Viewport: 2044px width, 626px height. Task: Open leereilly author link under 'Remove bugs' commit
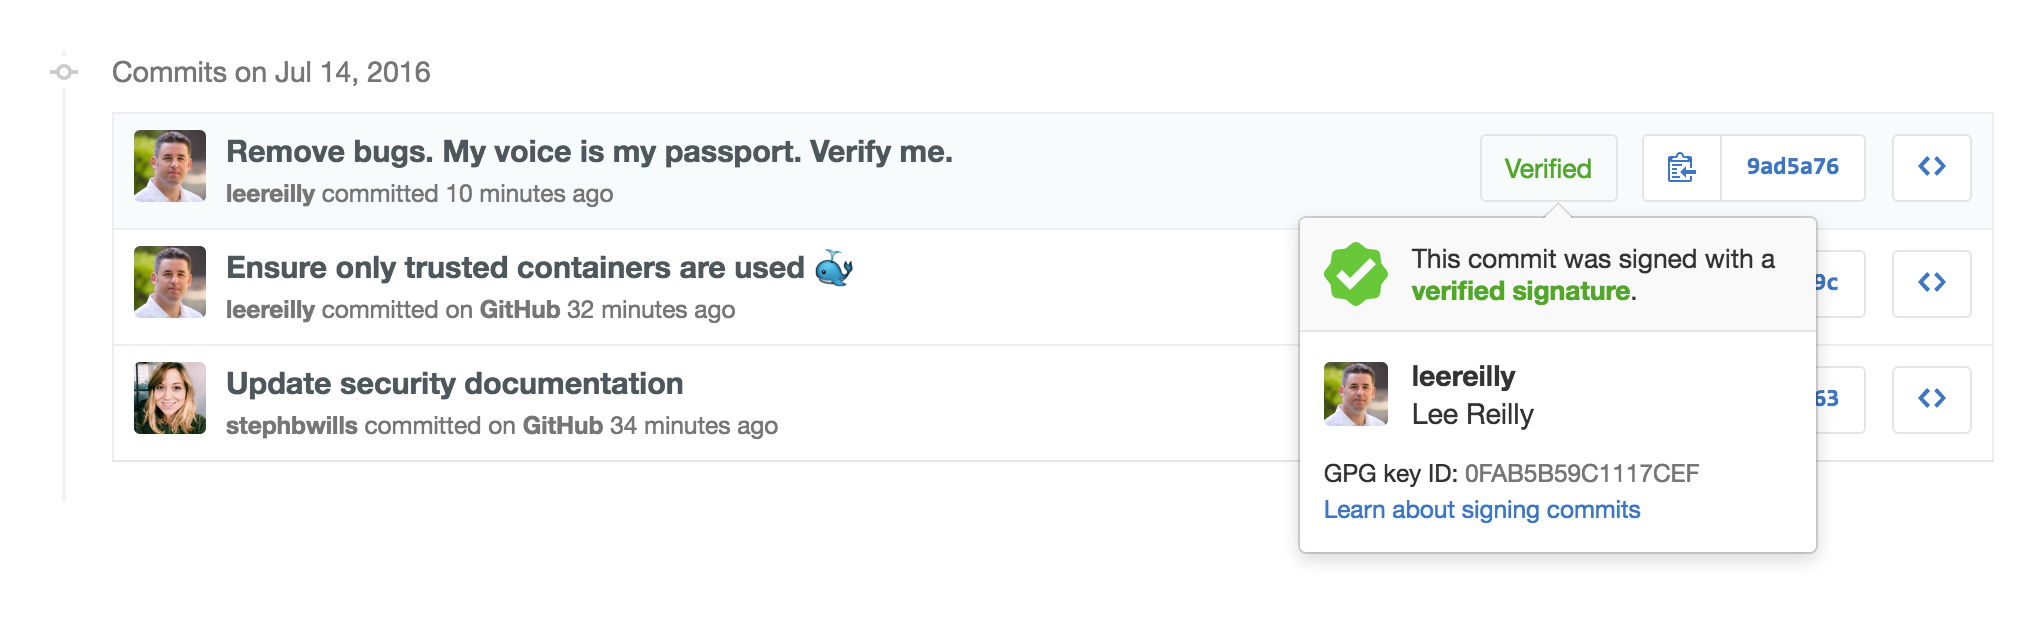[270, 194]
